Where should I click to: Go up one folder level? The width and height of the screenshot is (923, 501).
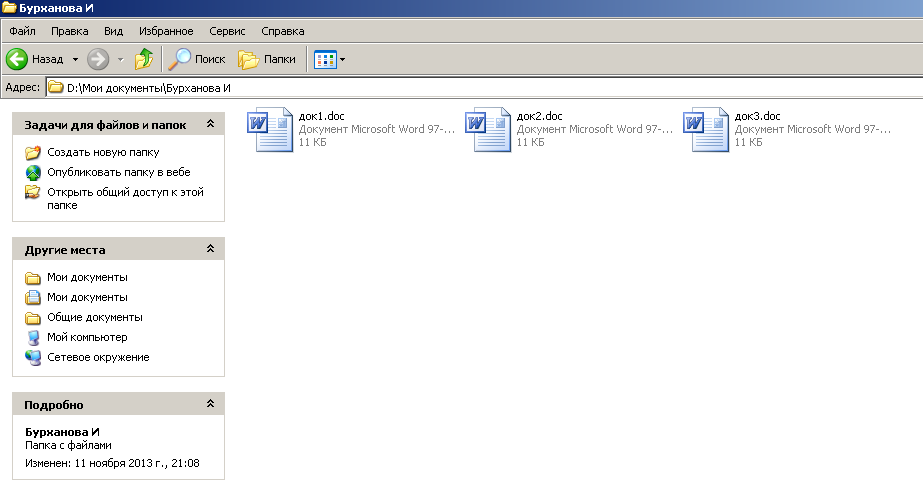pos(144,59)
